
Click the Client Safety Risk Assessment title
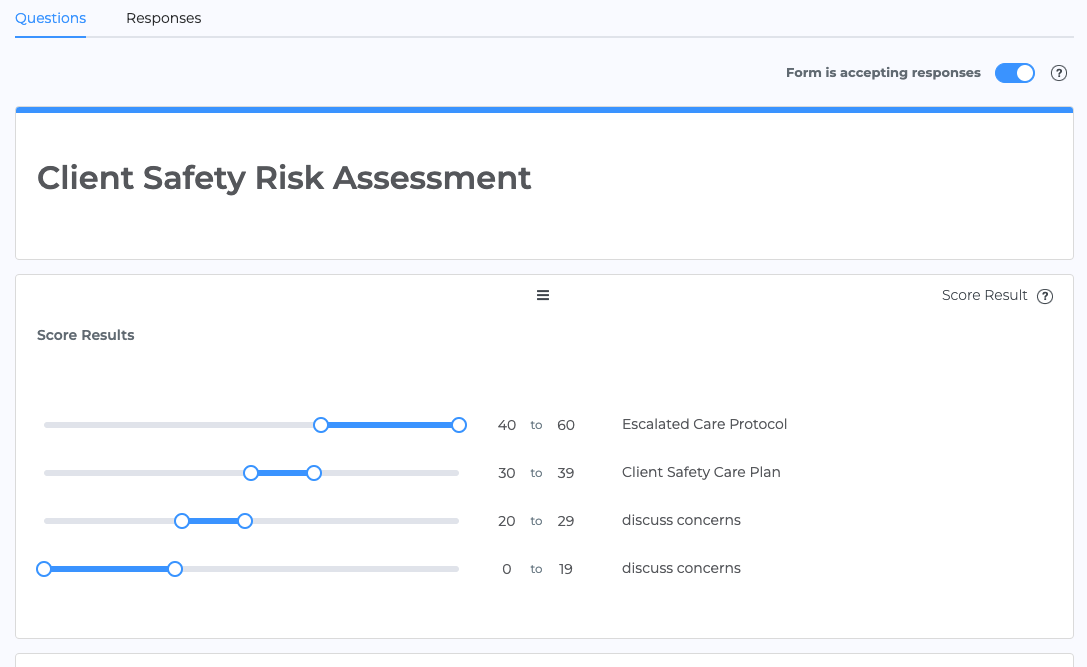[x=284, y=178]
